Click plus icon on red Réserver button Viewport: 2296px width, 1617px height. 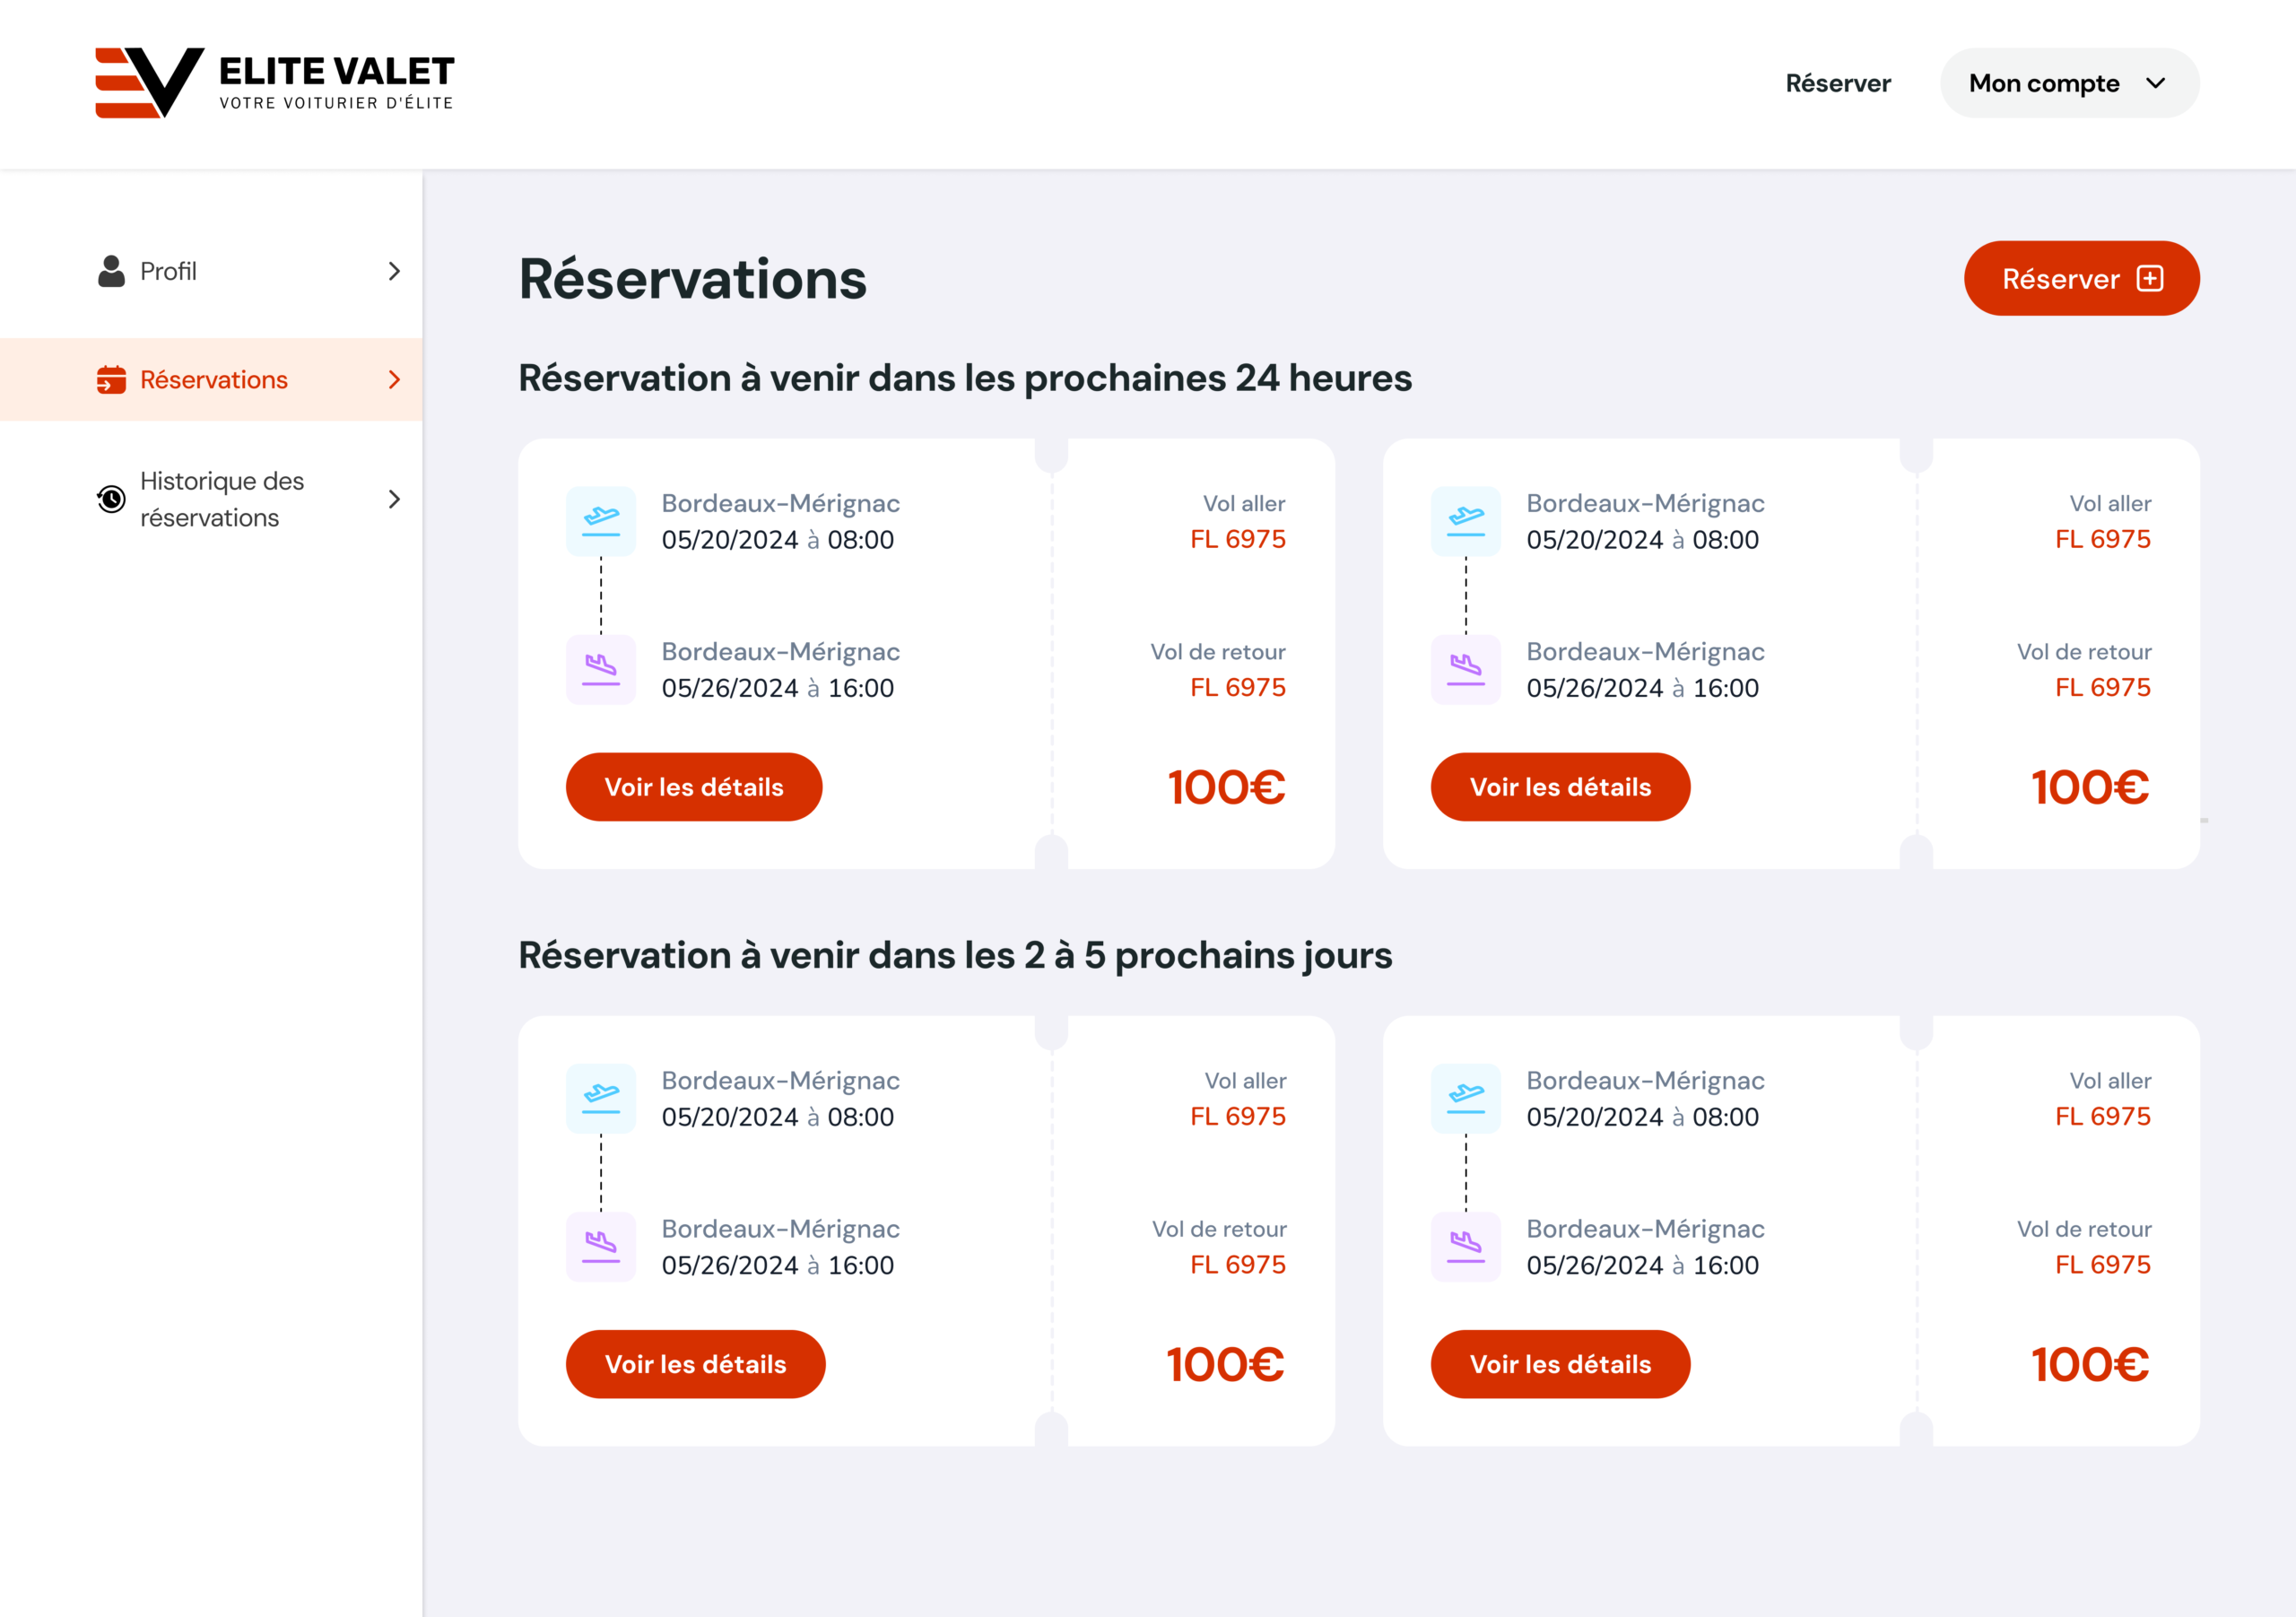point(2149,278)
